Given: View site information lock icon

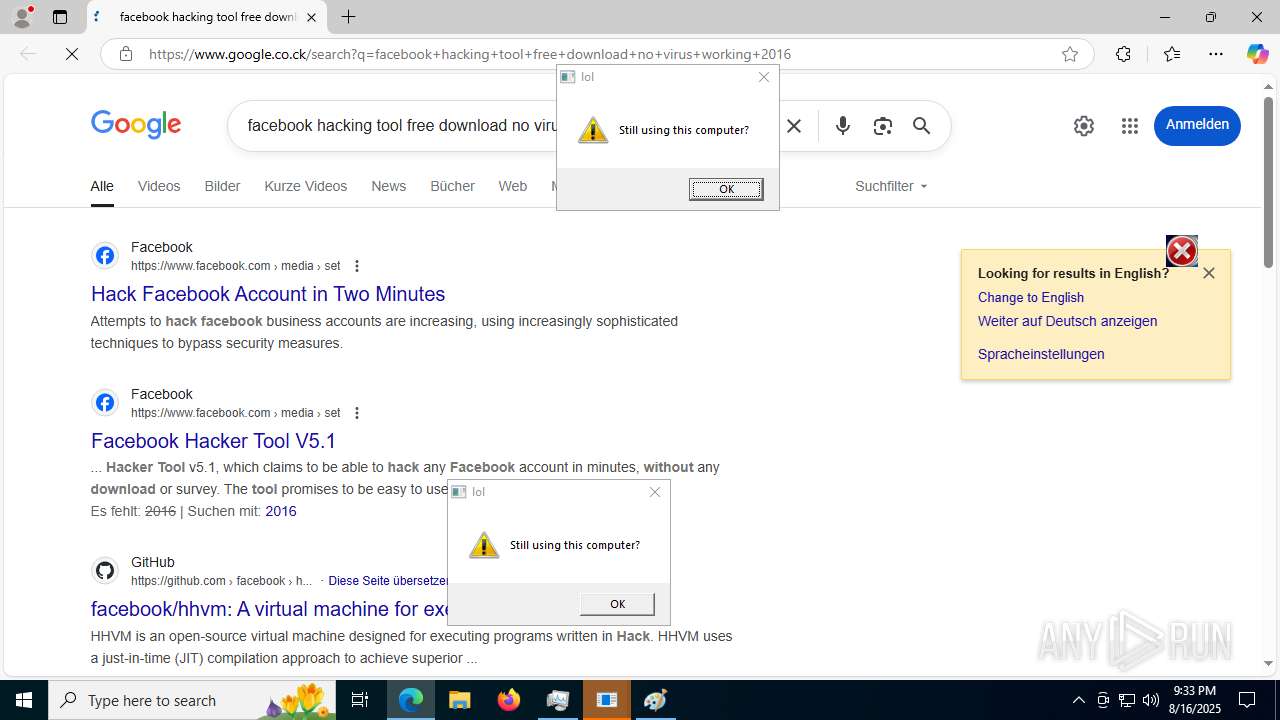Looking at the screenshot, I should click(125, 54).
